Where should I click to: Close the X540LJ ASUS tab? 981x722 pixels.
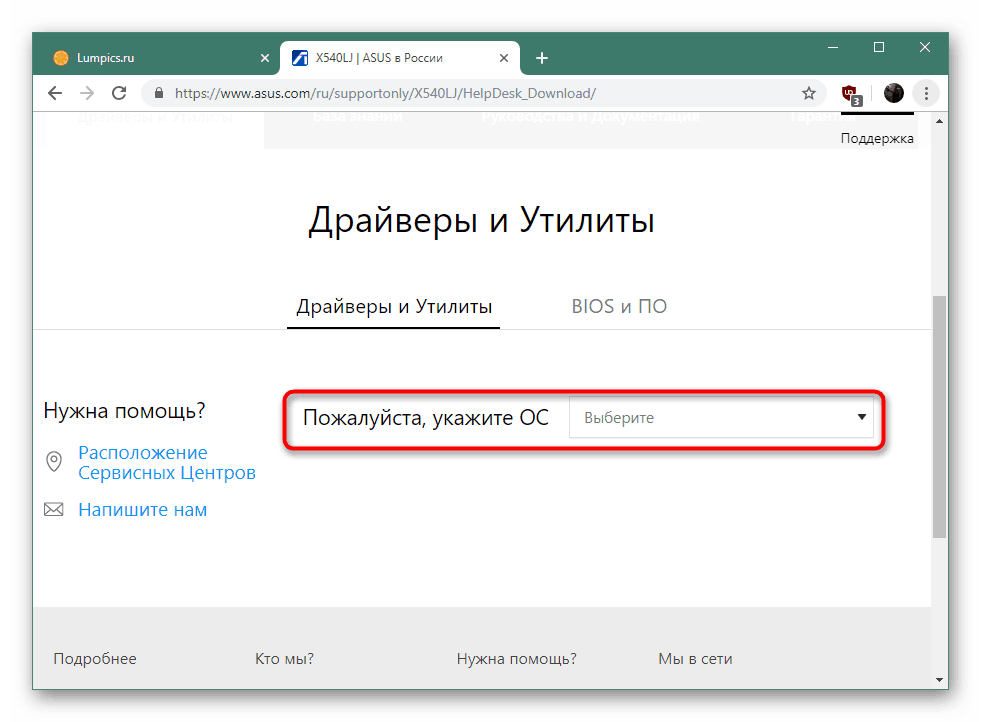(x=504, y=58)
